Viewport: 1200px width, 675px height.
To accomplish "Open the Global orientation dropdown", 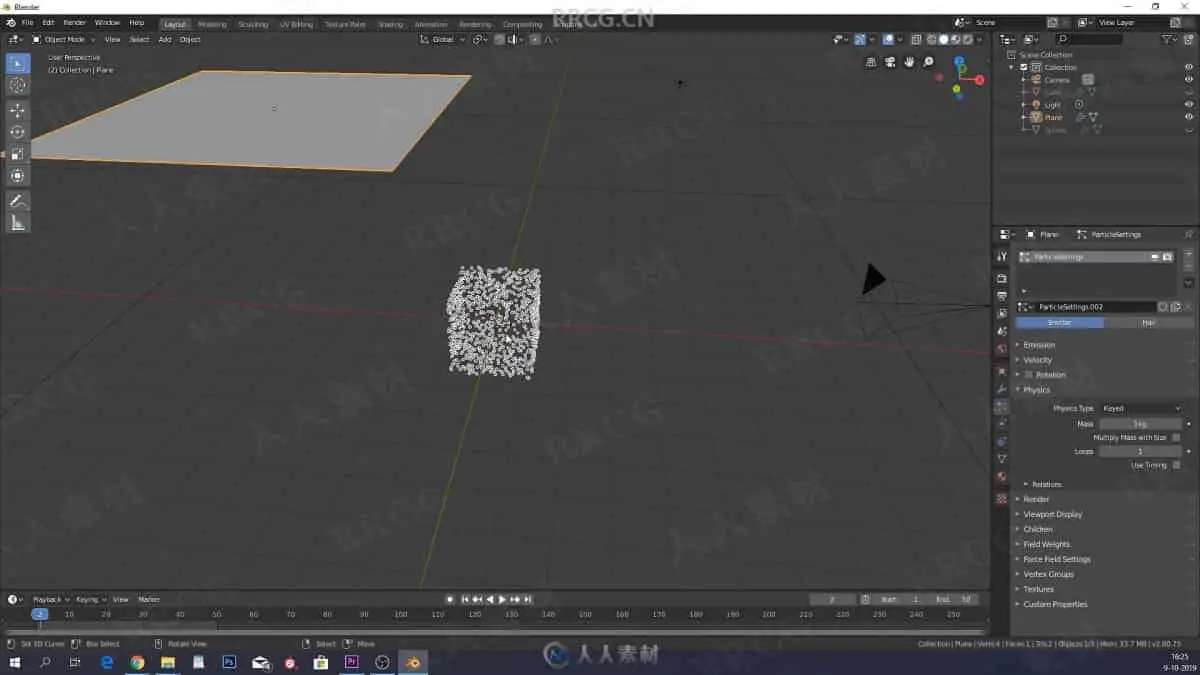I will point(443,39).
